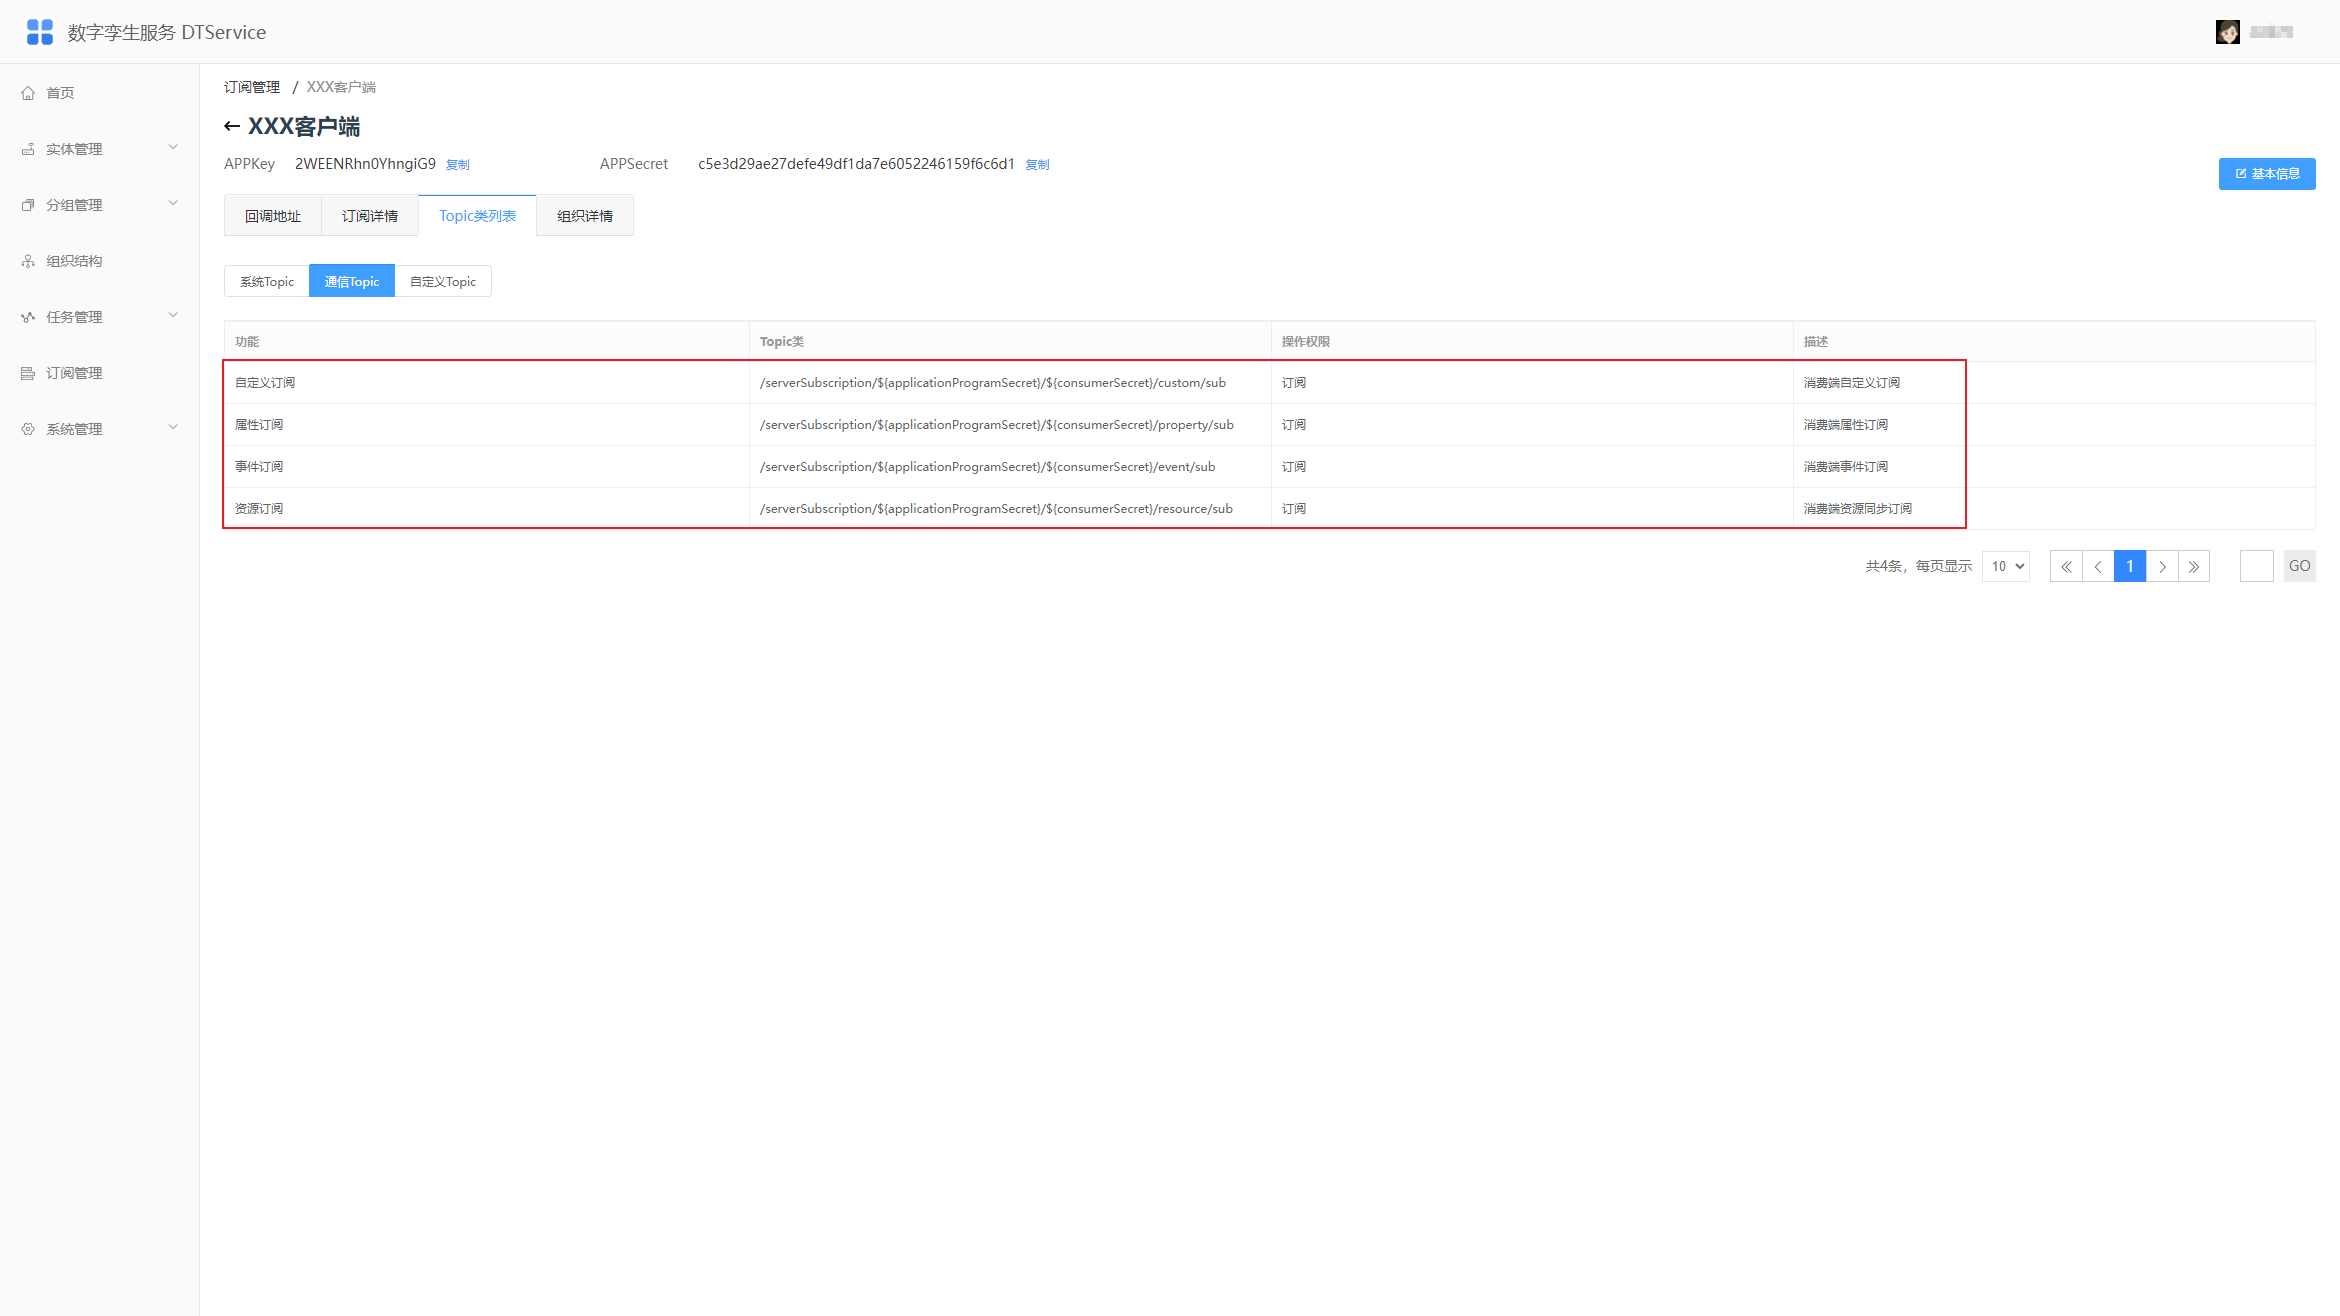Image resolution: width=2340 pixels, height=1316 pixels.
Task: Open the user avatar in header
Action: pyautogui.click(x=2227, y=32)
